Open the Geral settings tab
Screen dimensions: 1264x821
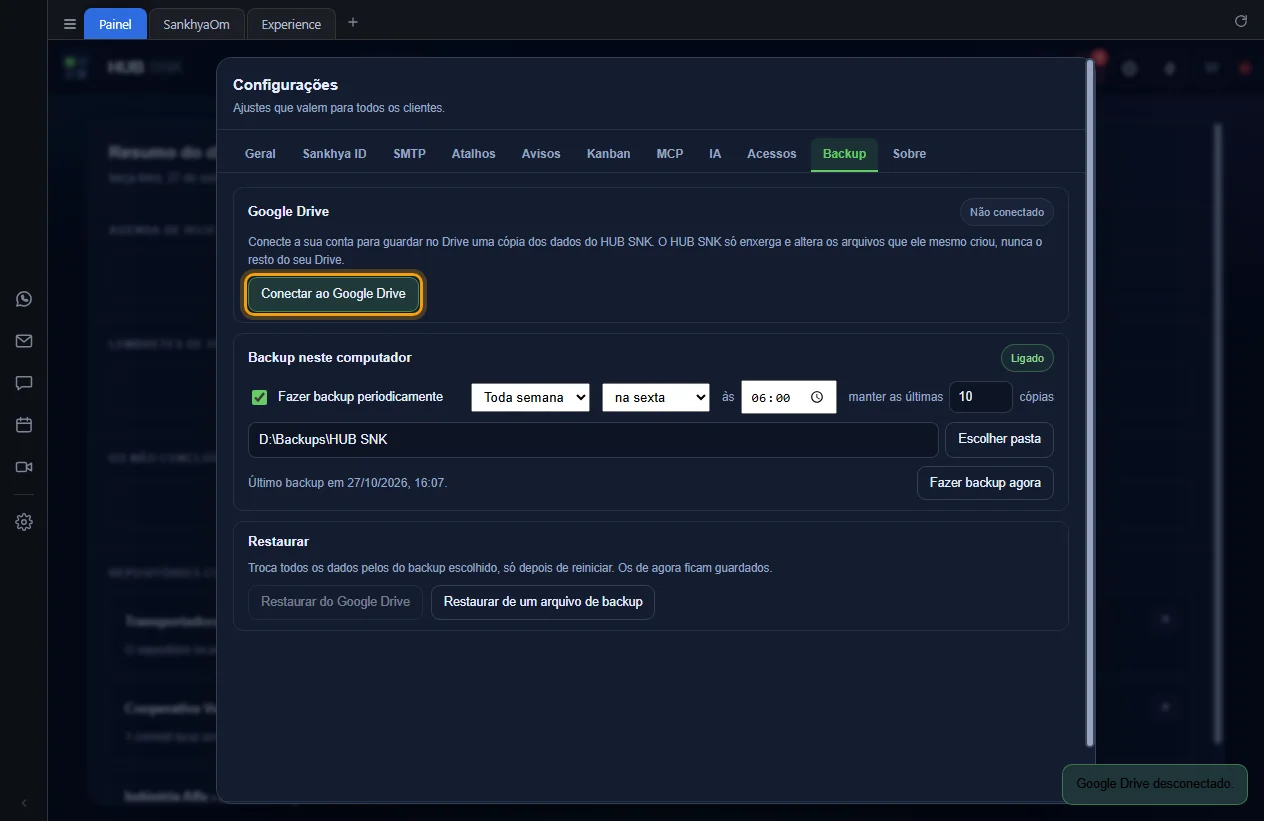[x=260, y=154]
